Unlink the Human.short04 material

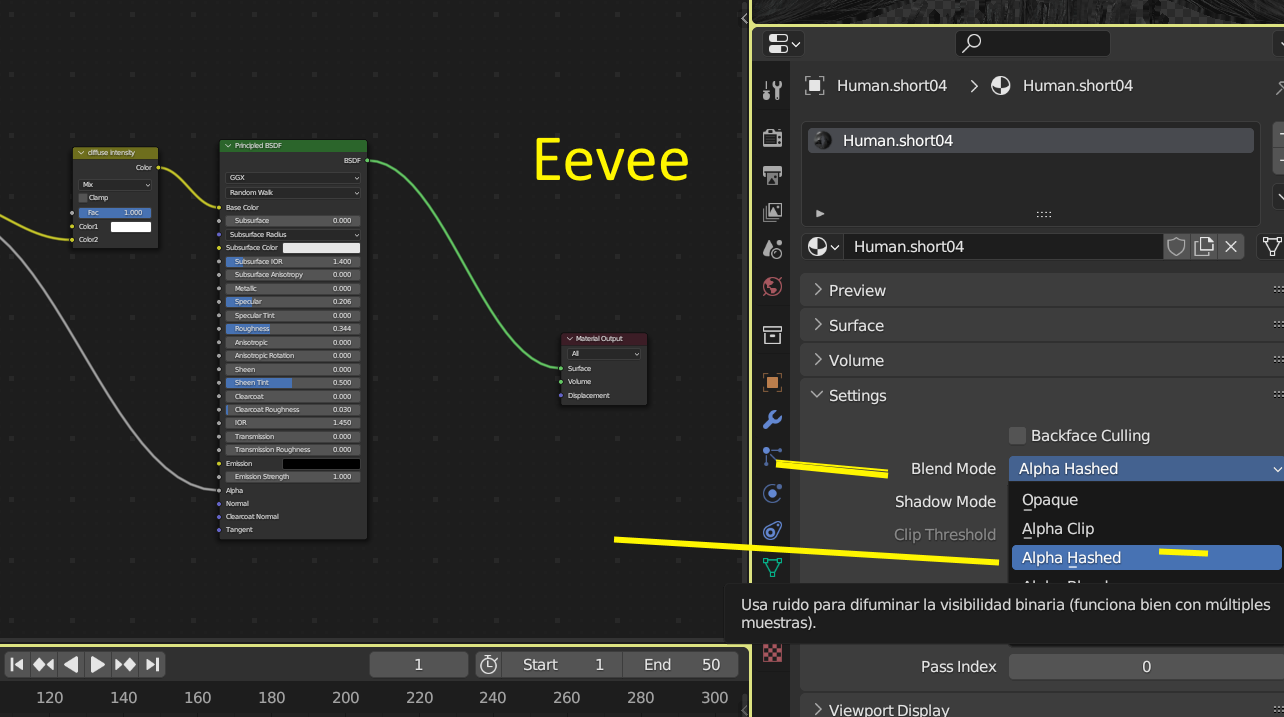(x=1231, y=246)
